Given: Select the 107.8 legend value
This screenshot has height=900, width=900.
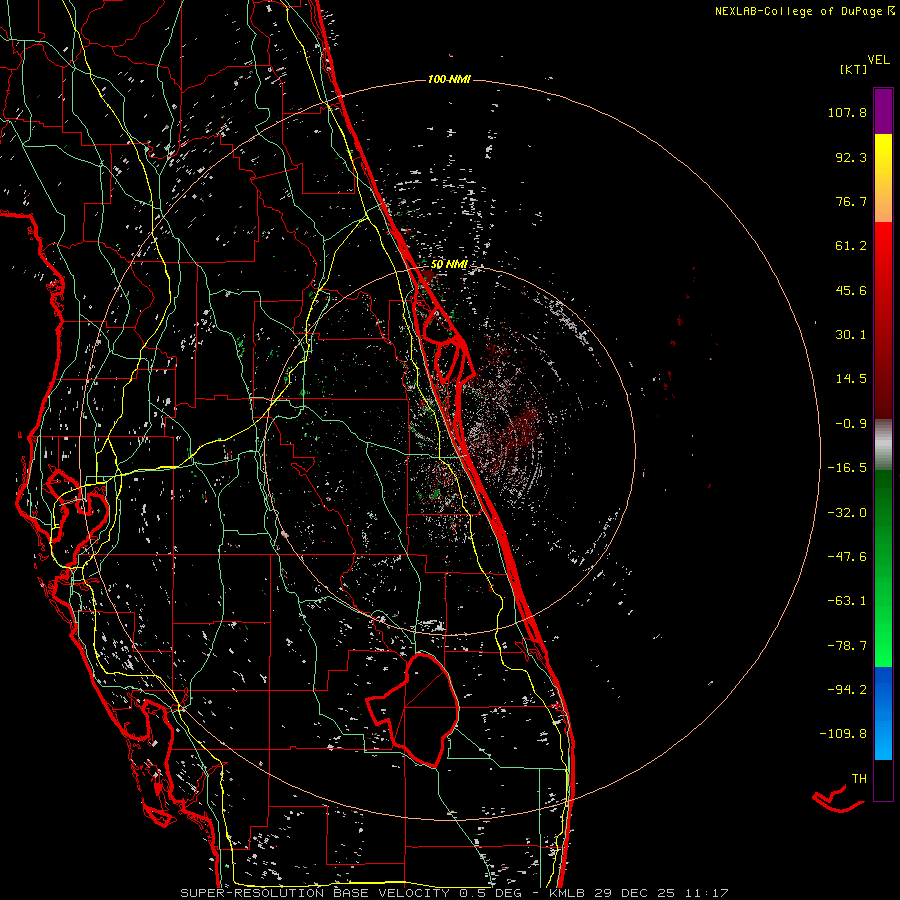Looking at the screenshot, I should tap(847, 112).
